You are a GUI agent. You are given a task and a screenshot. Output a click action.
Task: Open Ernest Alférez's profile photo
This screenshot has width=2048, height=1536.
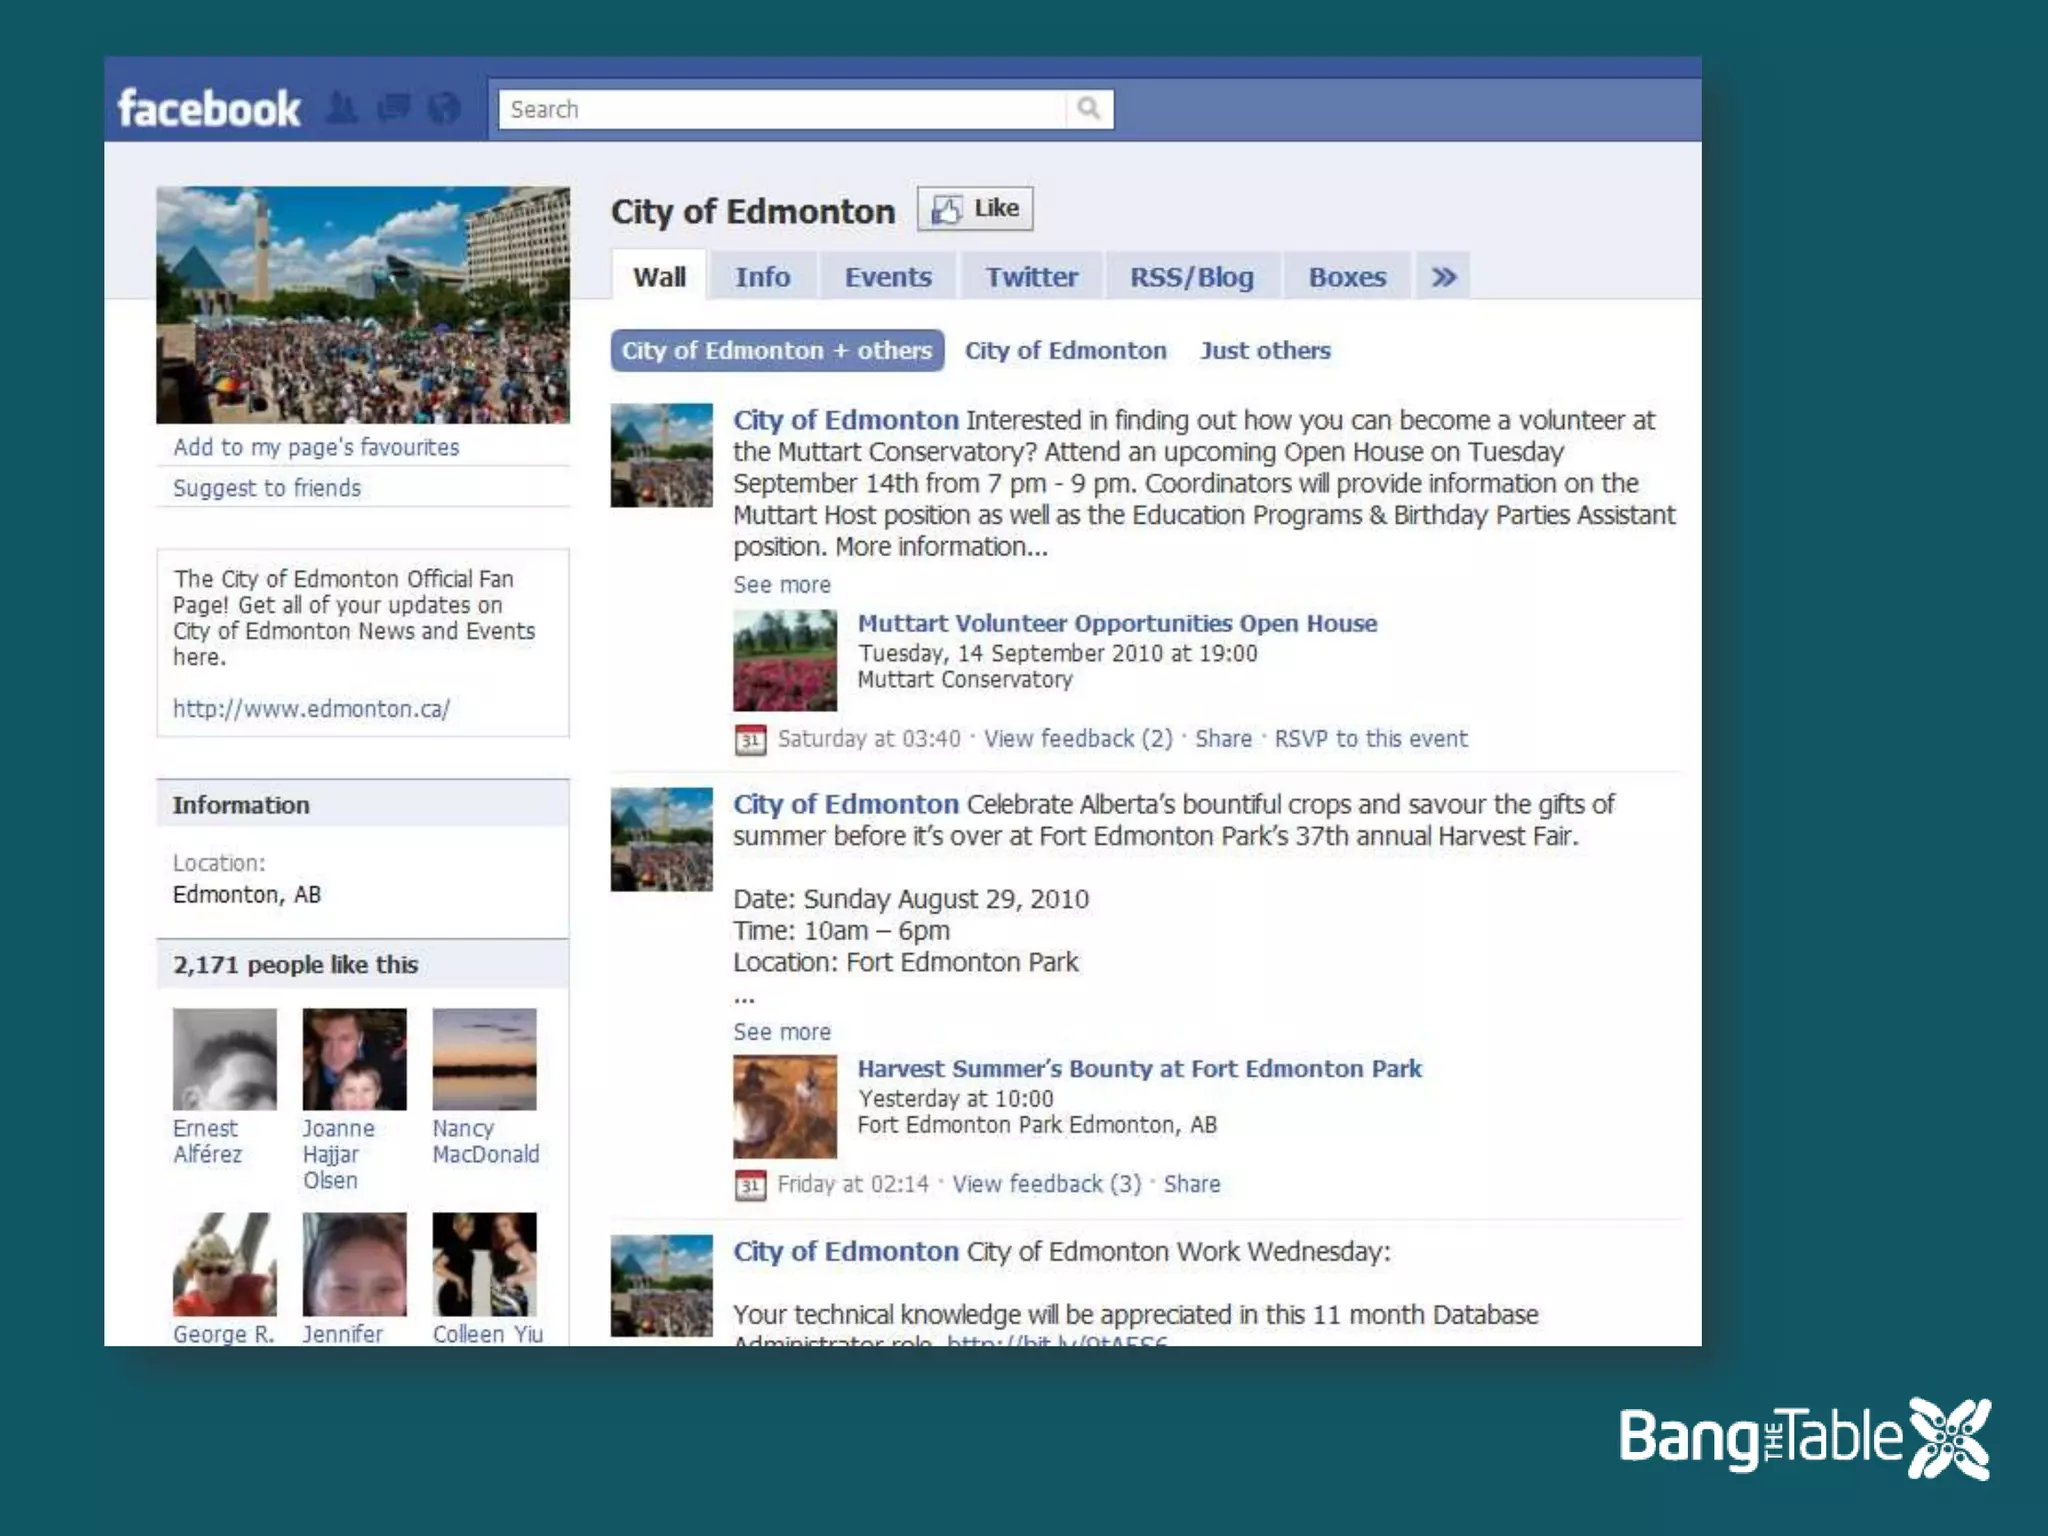pos(224,1059)
